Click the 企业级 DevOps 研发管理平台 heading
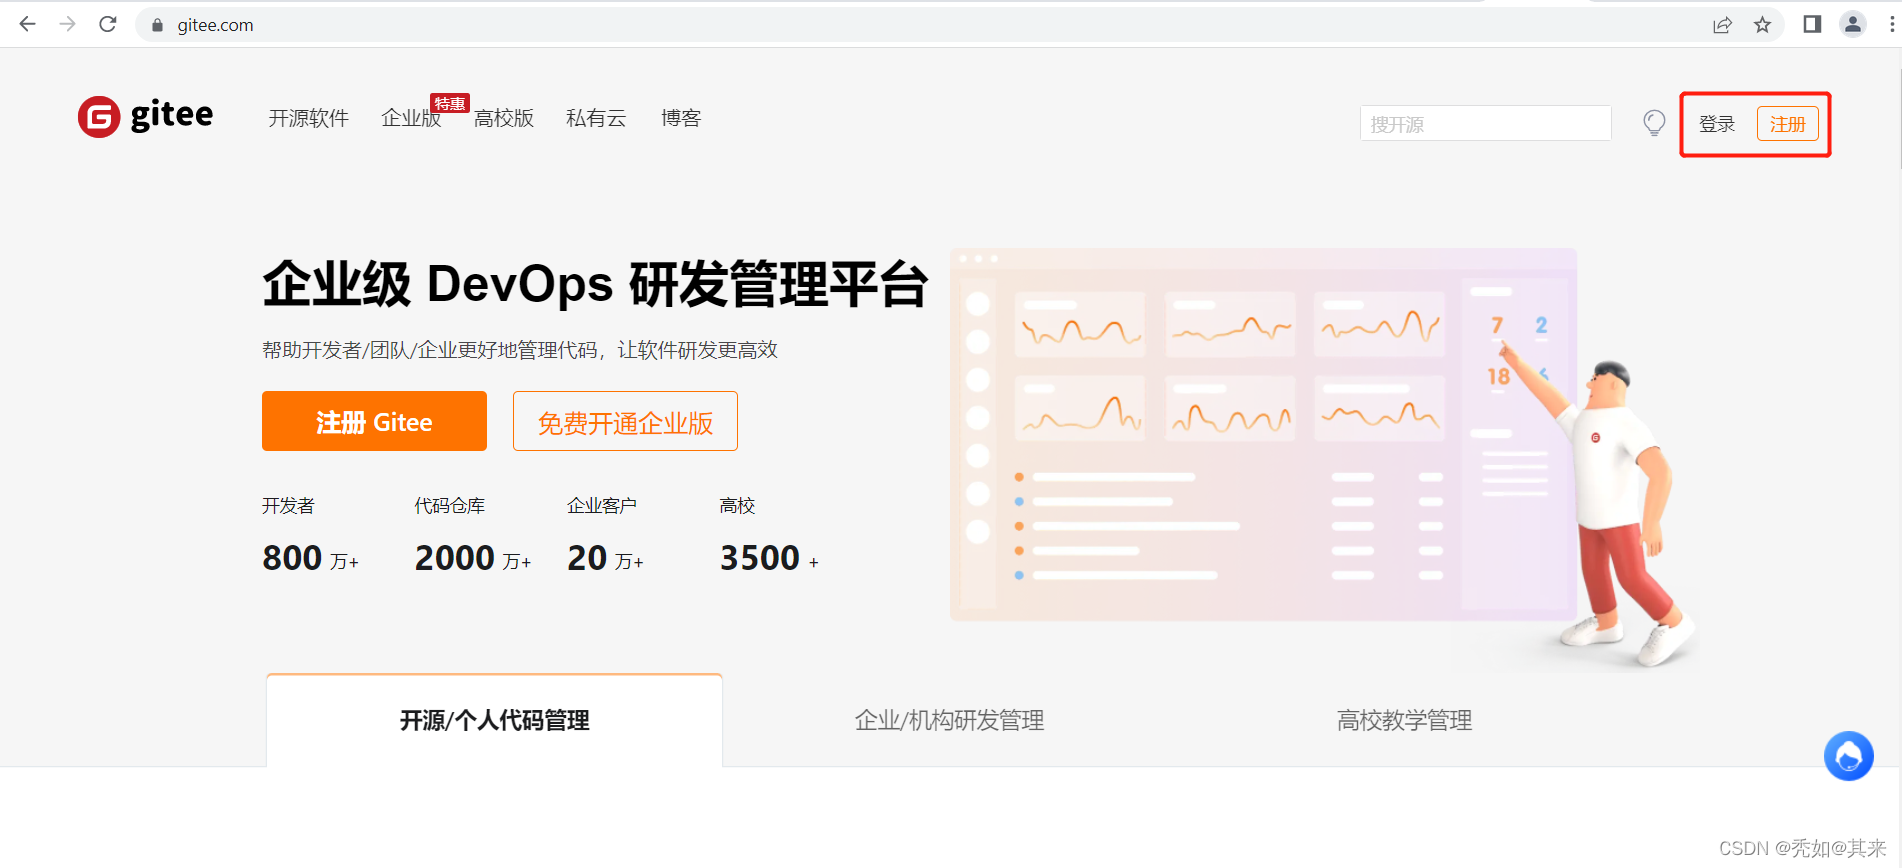Viewport: 1902px width, 868px height. 595,284
